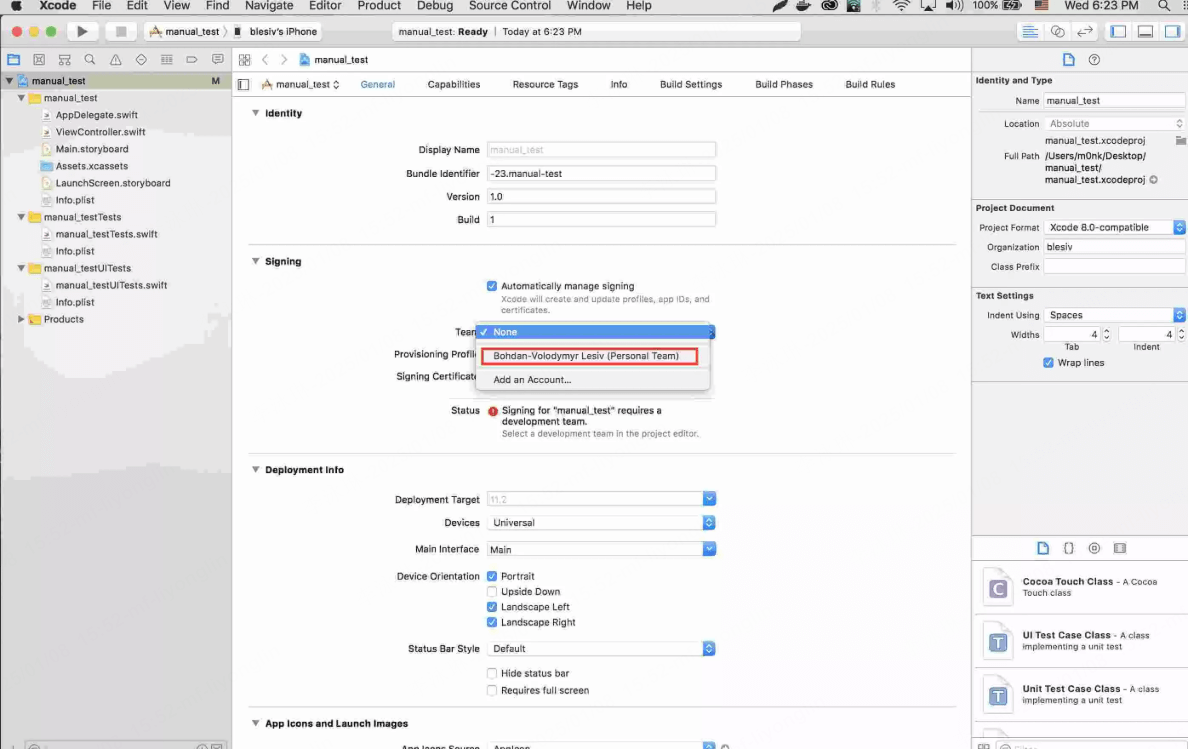This screenshot has height=749, width=1188.
Task: Collapse the manual_testTests folder
Action: 22,217
